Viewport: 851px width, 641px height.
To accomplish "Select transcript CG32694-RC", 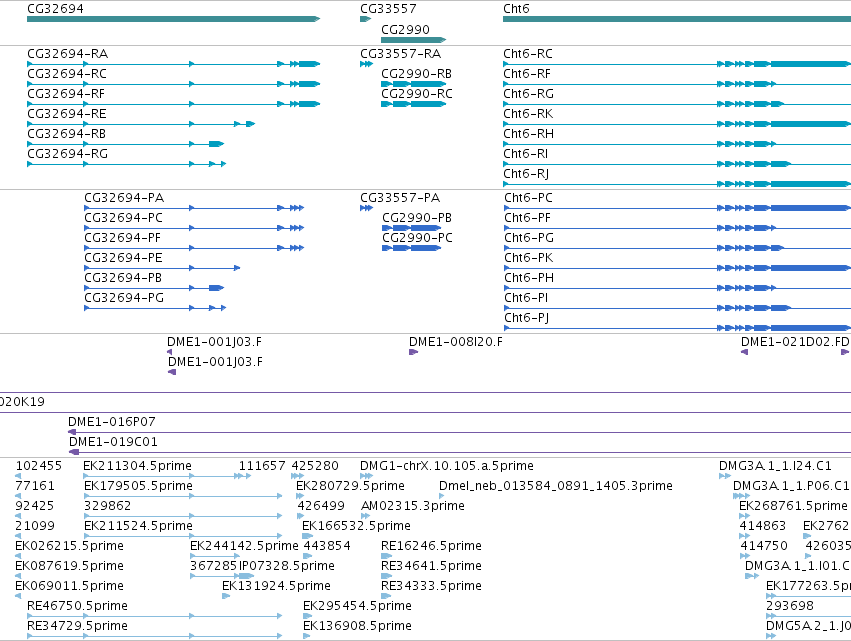I will click(x=174, y=84).
